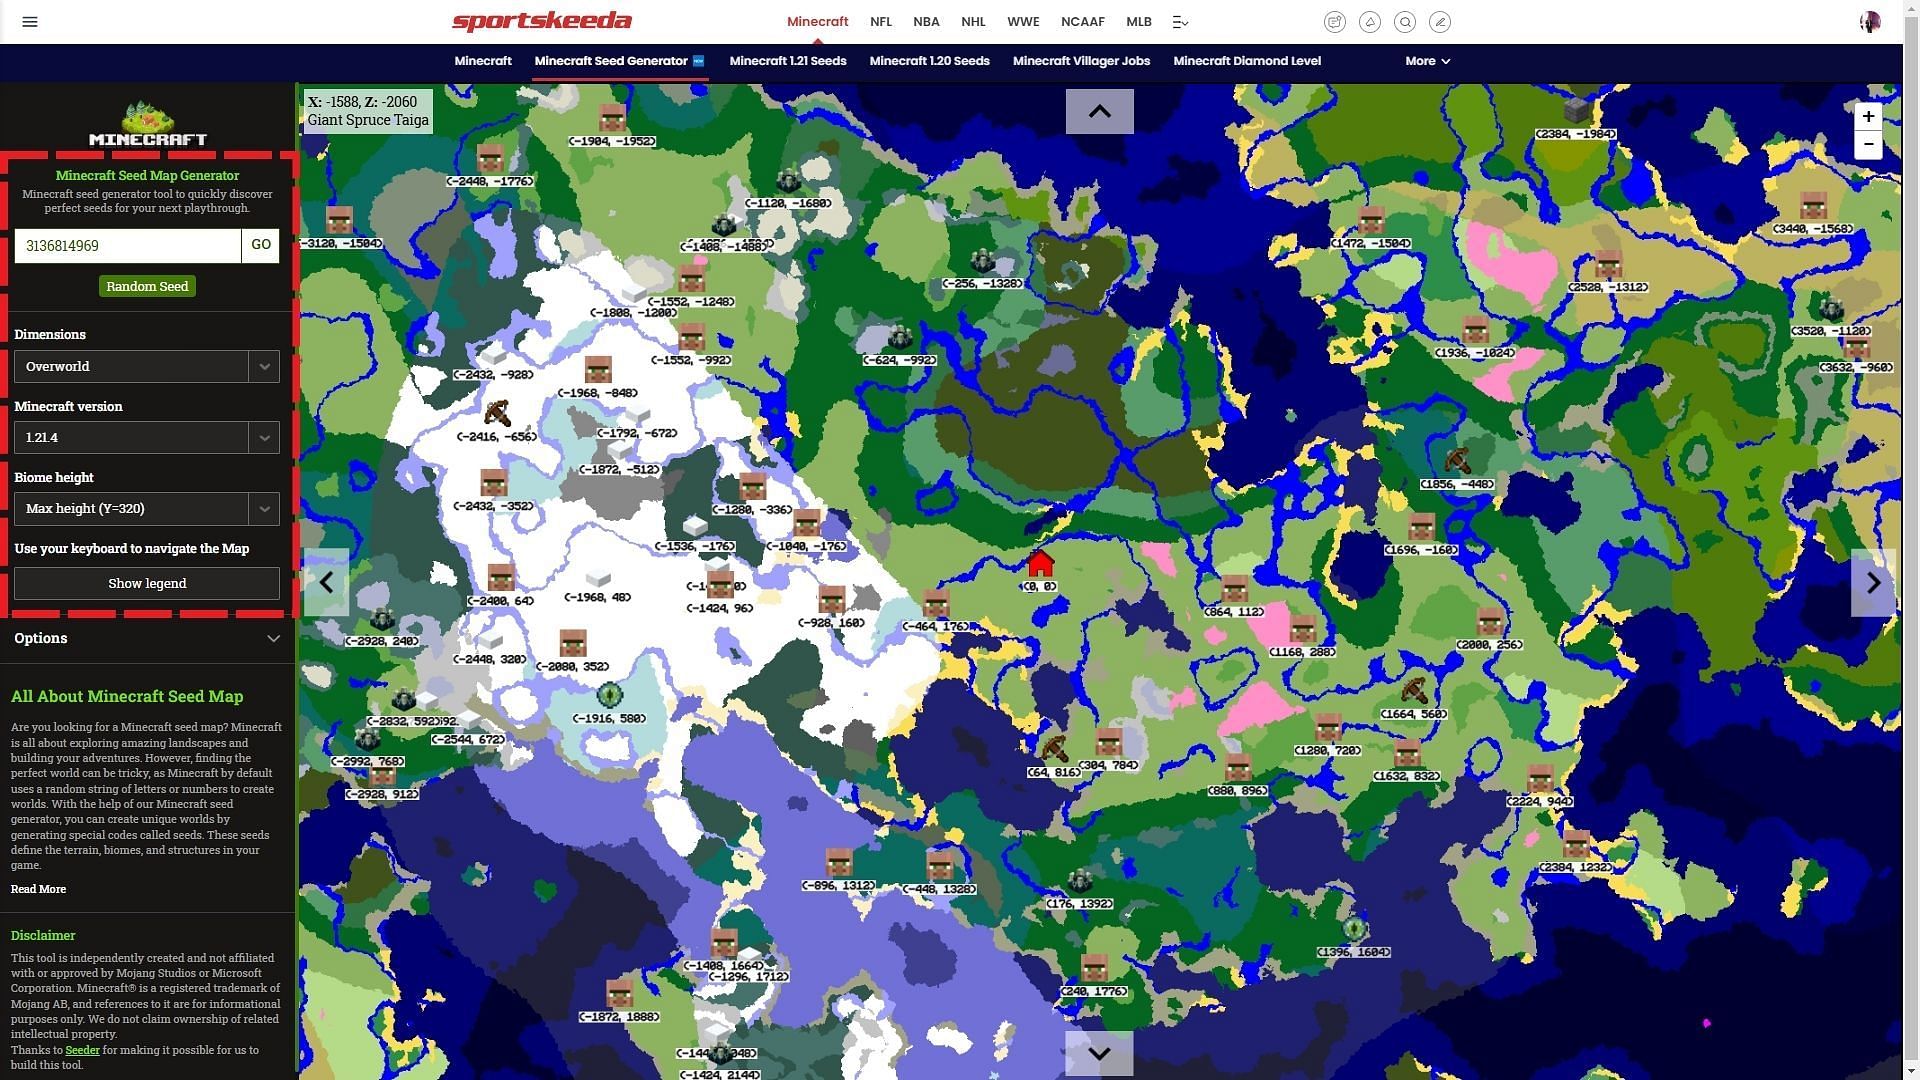Select the Minecraft tab in navbar
The width and height of the screenshot is (1920, 1080).
818,22
